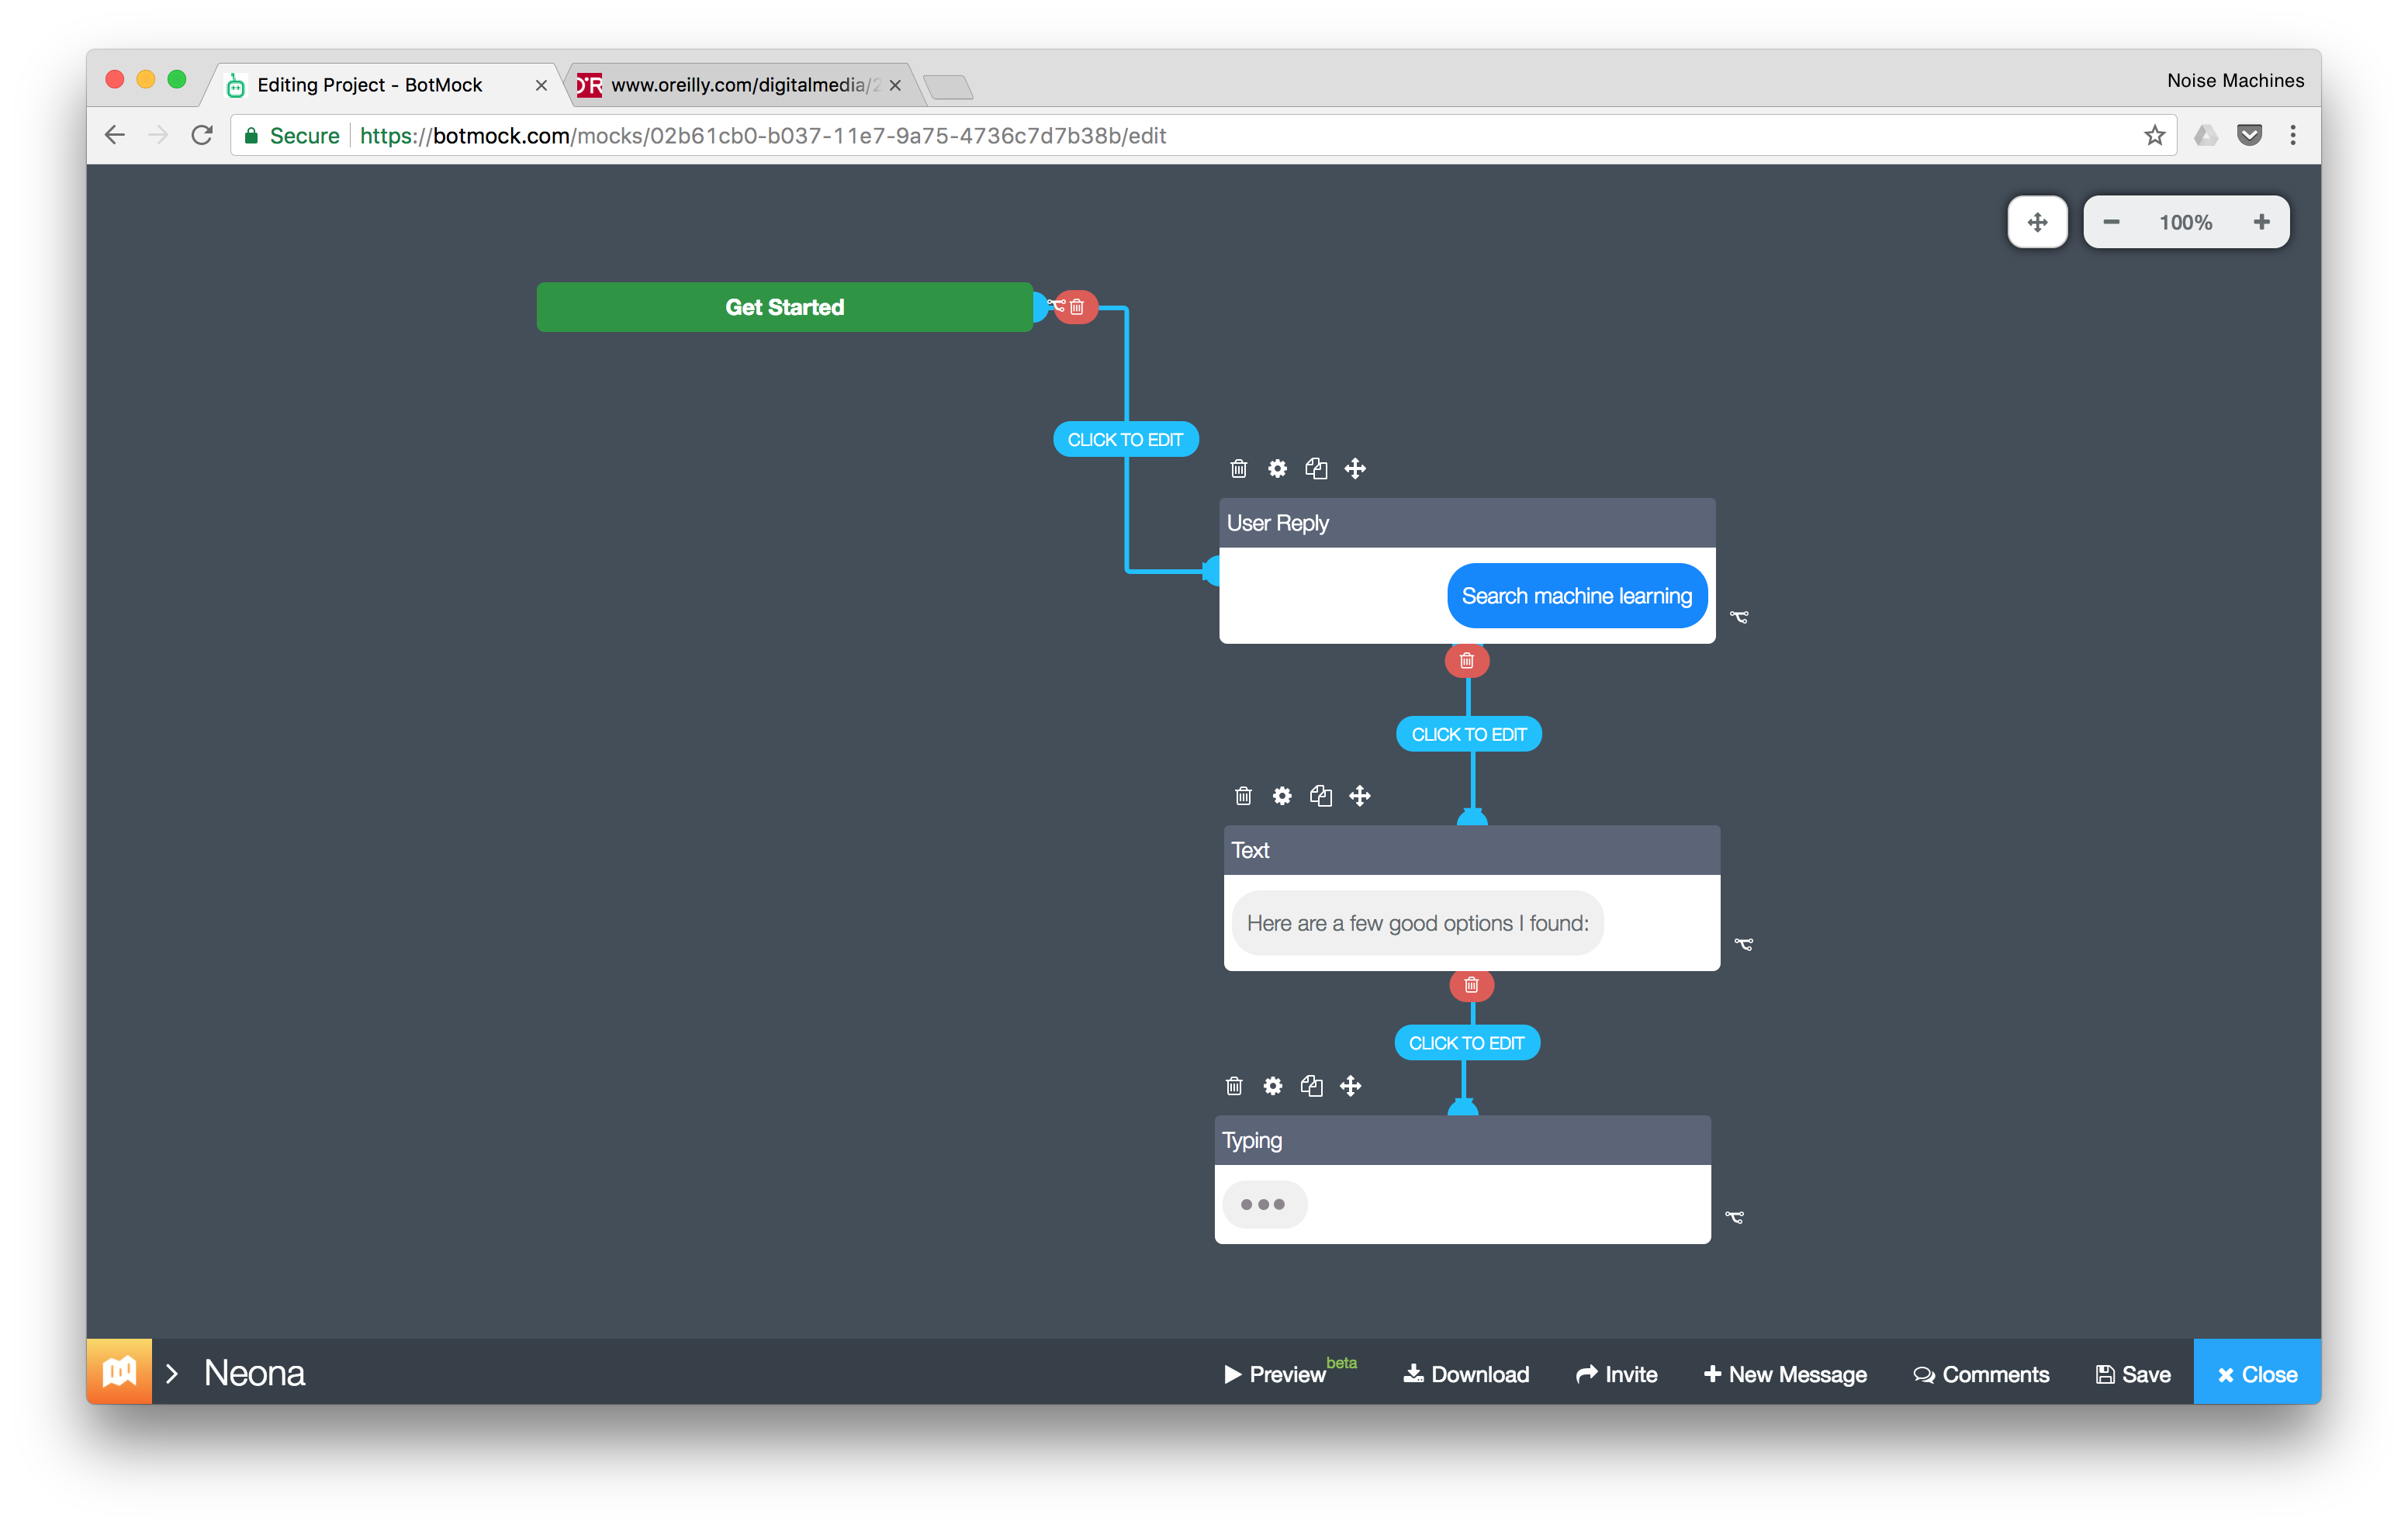Expand the chevron next to Neona
This screenshot has height=1528, width=2408.
(x=172, y=1373)
